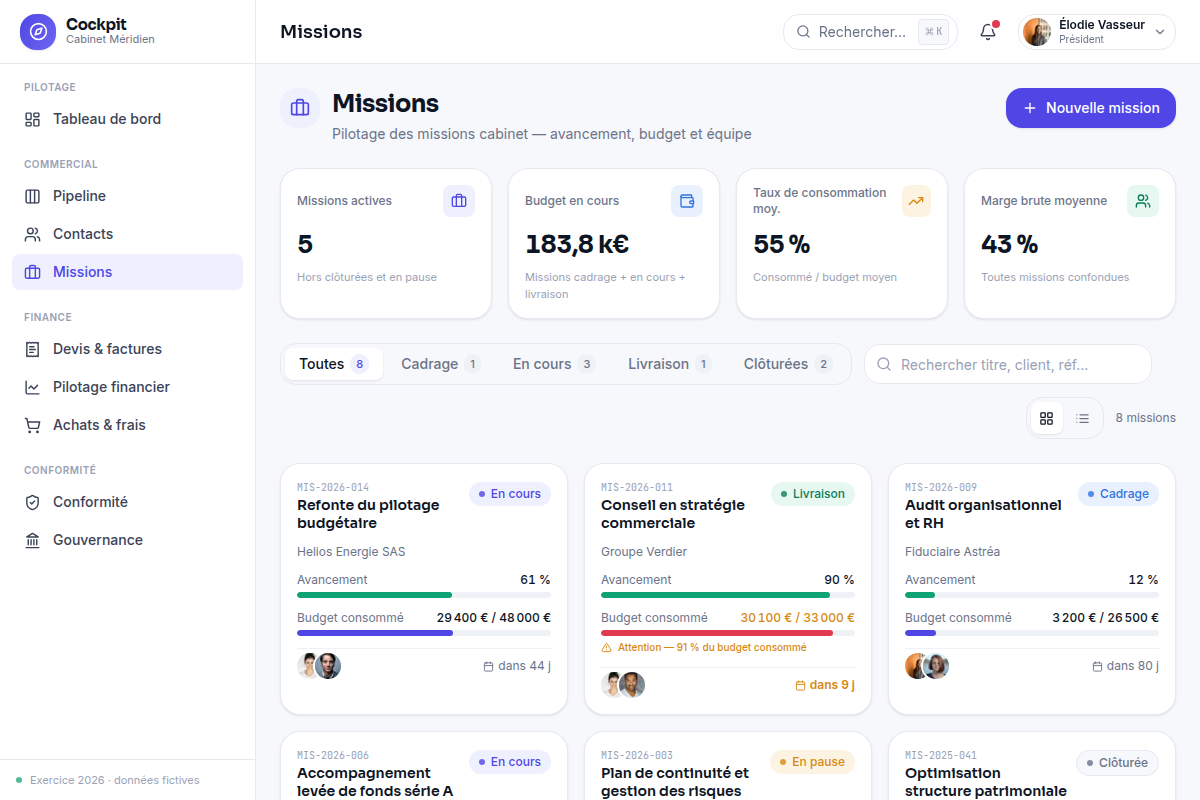The height and width of the screenshot is (800, 1200).
Task: Switch to the Cadrage tab
Action: [x=441, y=364]
